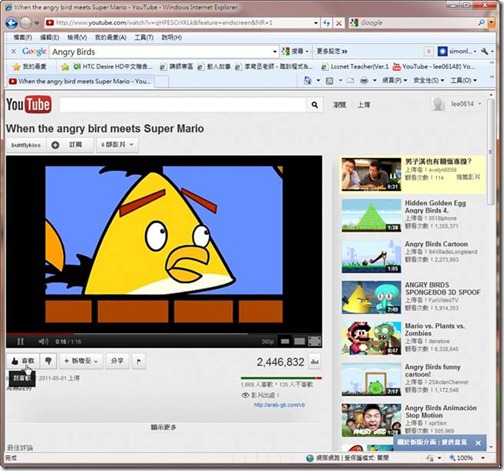Click the Mario vs. Plants vs. Zombies thumbnail
Viewport: 504px width, 471px height.
(371, 338)
